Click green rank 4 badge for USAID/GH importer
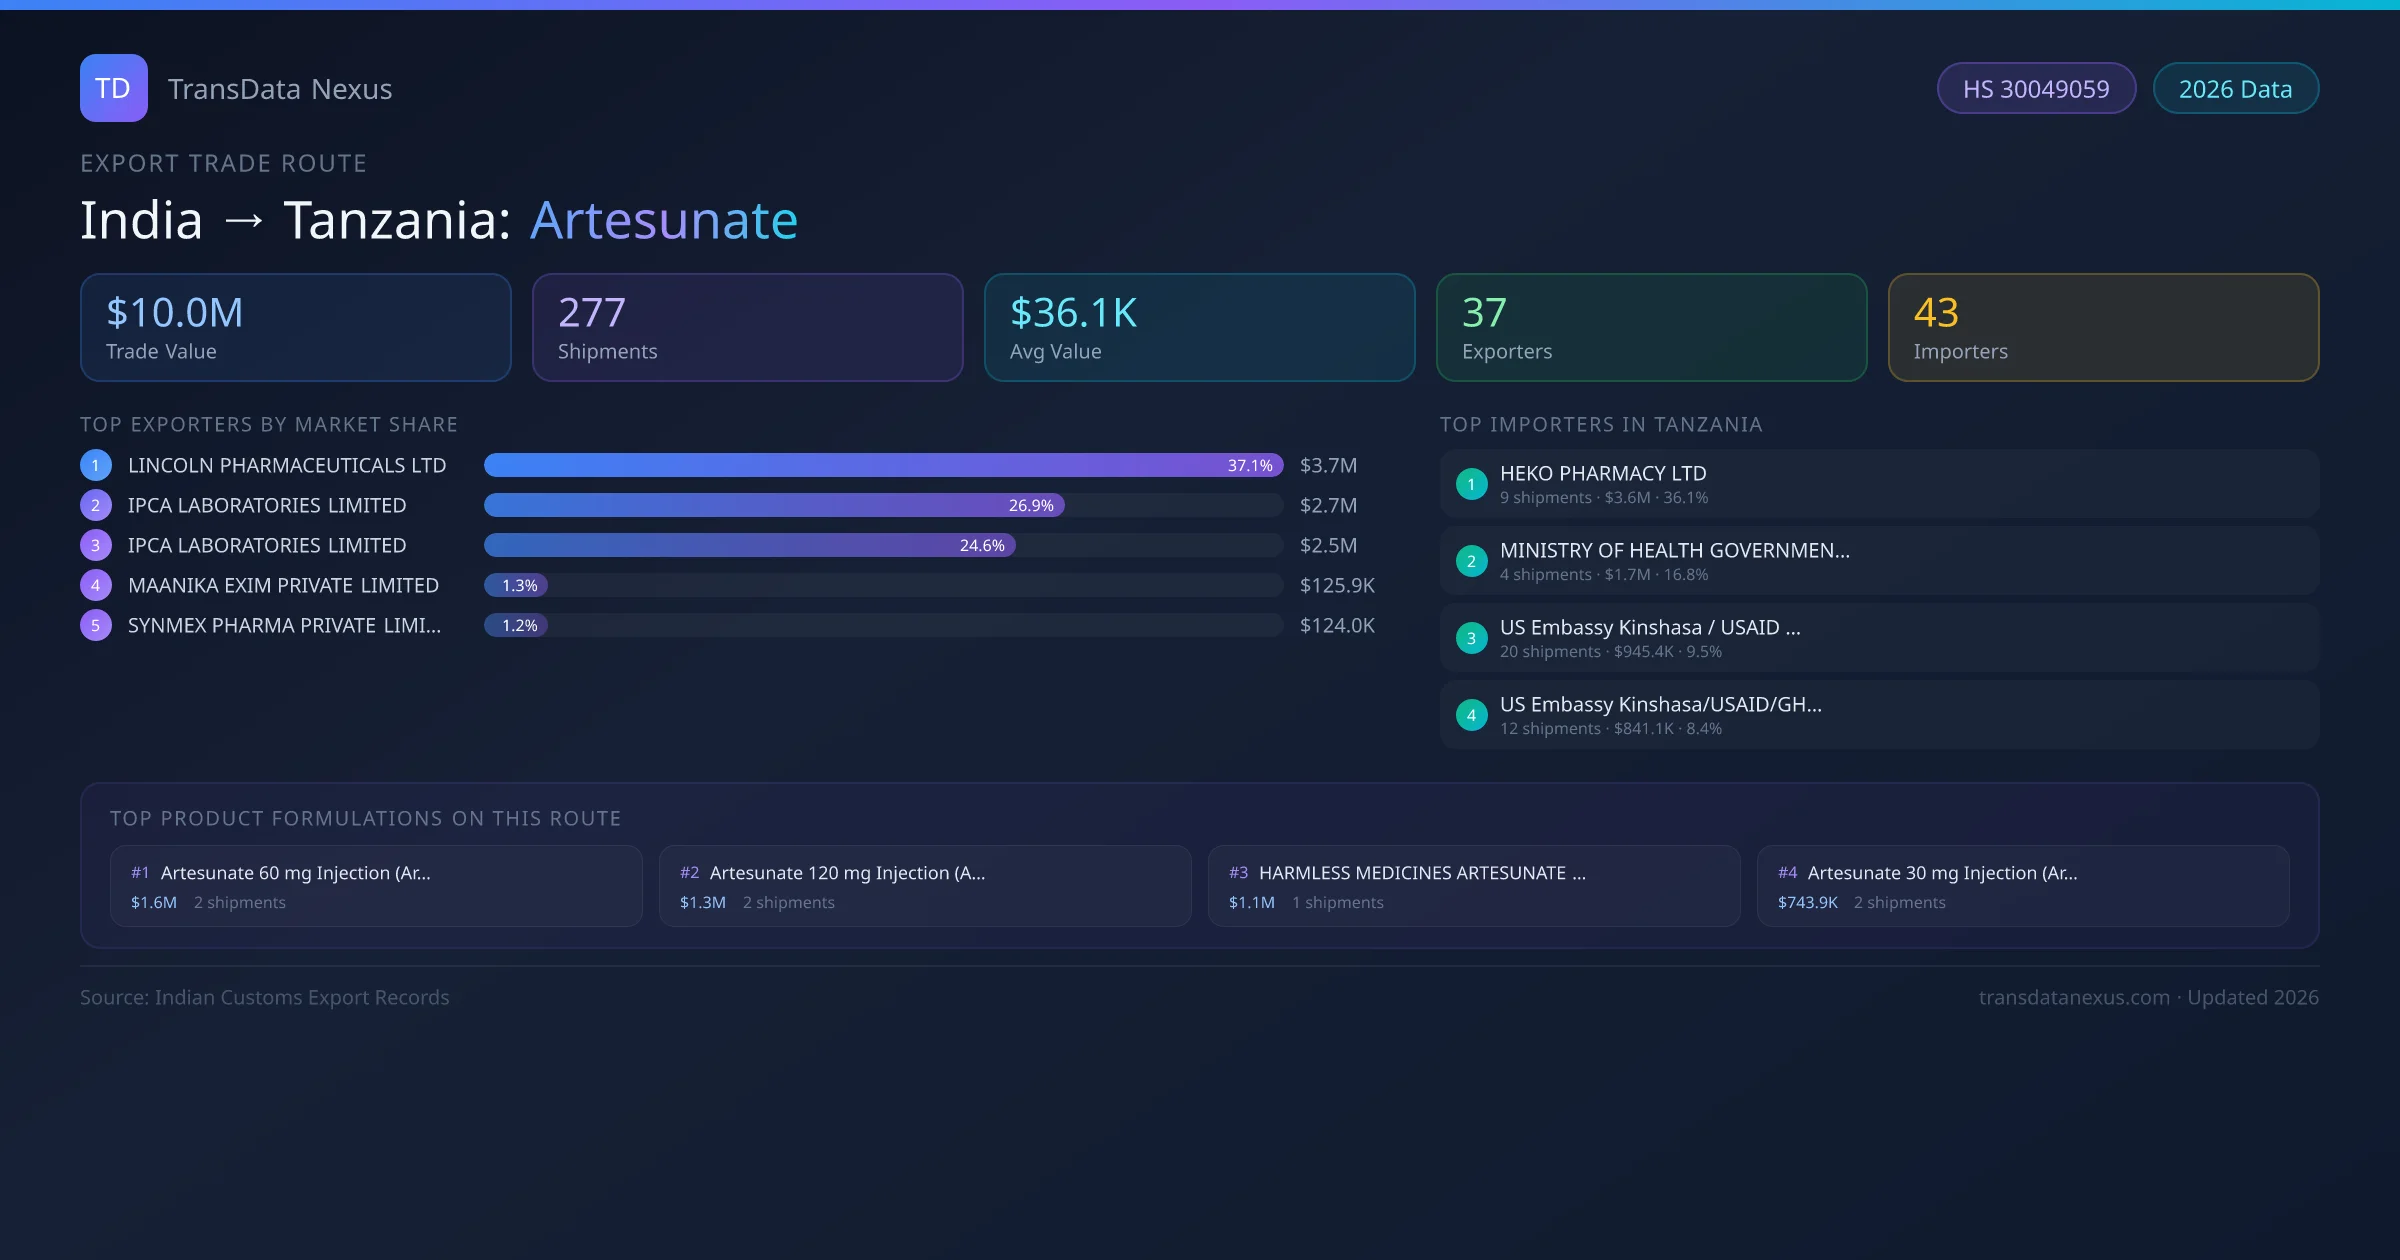2400x1260 pixels. (x=1471, y=715)
